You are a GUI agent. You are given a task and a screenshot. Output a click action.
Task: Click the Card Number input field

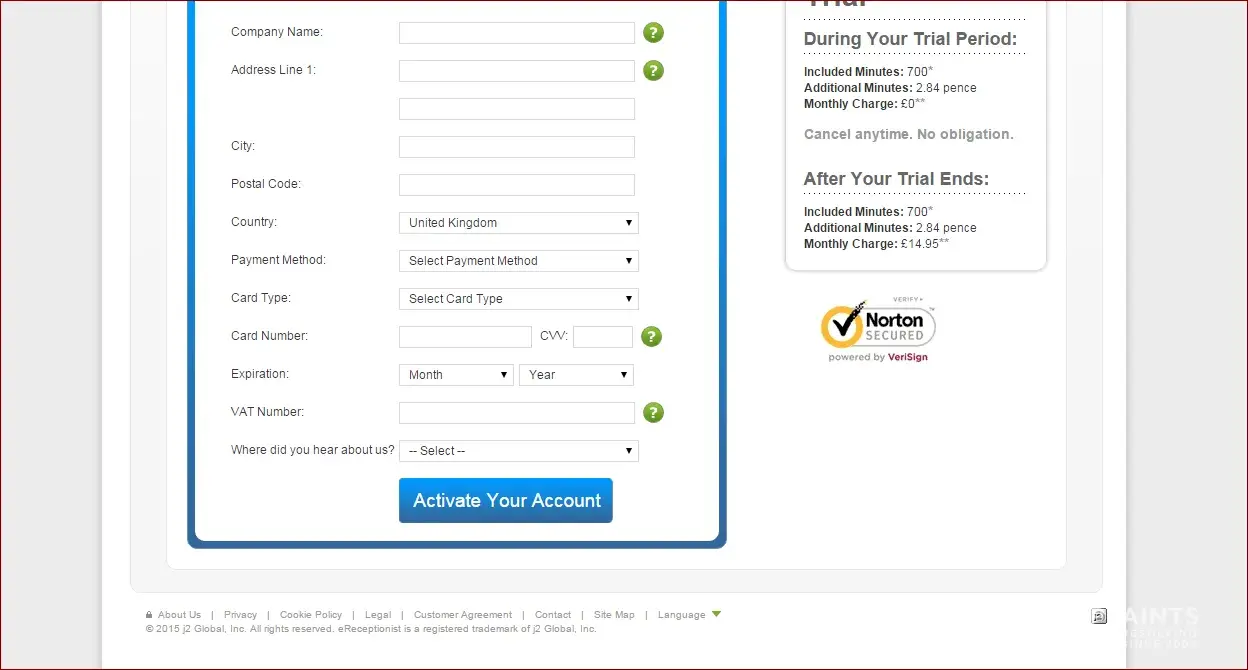(465, 337)
